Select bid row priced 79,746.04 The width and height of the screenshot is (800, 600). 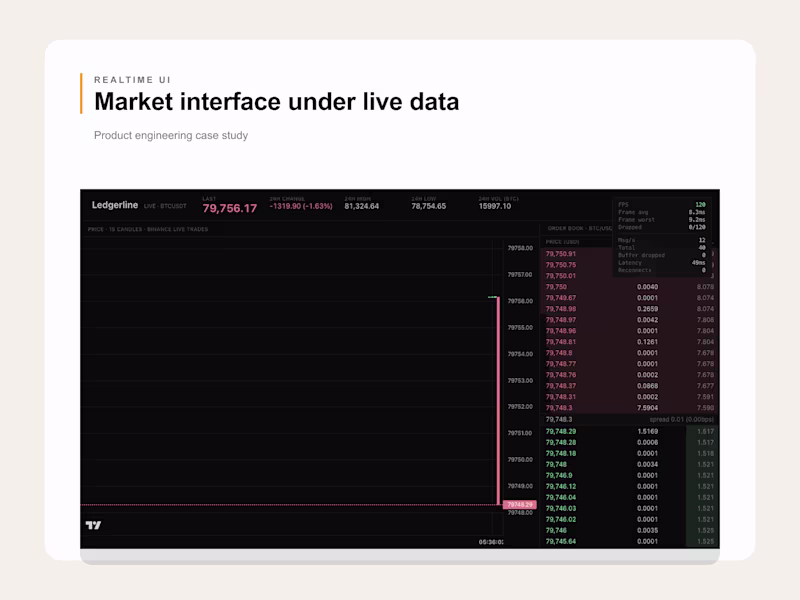630,497
